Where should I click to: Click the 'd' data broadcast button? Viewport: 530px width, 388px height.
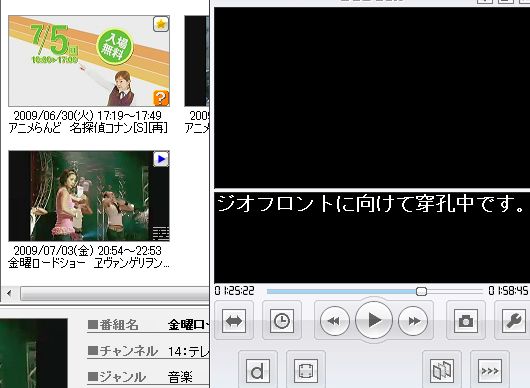point(258,371)
